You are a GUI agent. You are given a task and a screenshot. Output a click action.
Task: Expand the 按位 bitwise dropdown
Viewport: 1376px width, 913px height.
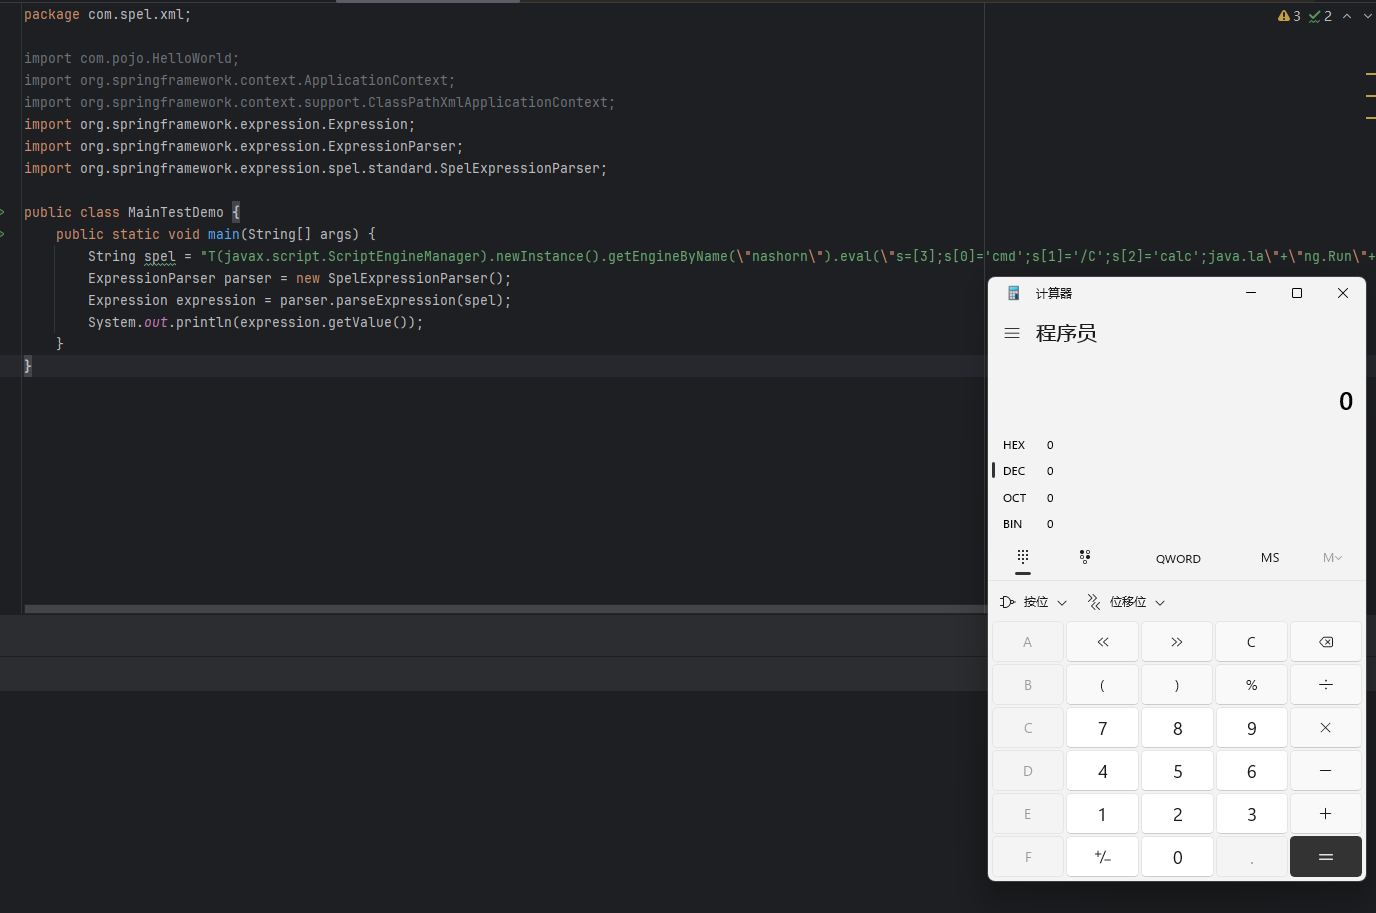[1034, 602]
